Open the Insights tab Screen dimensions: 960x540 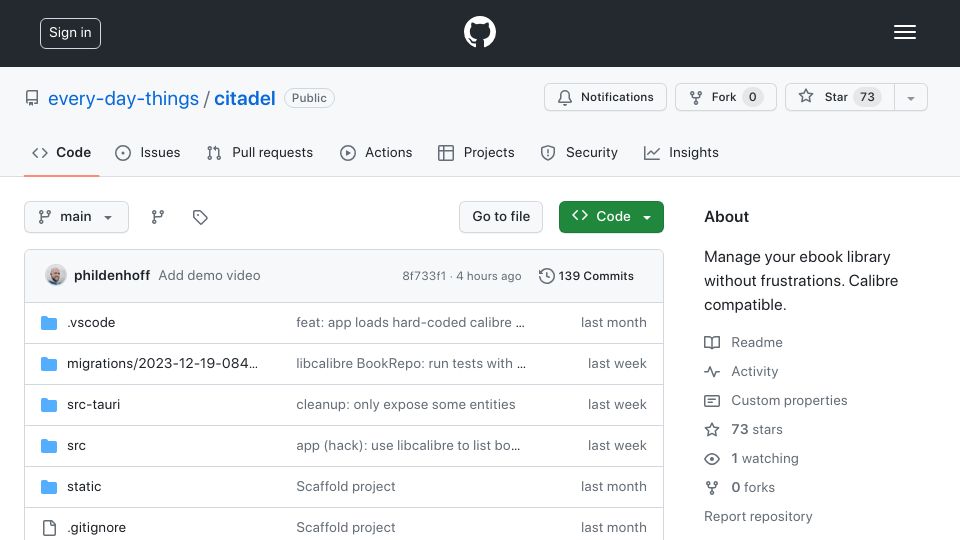[x=681, y=152]
